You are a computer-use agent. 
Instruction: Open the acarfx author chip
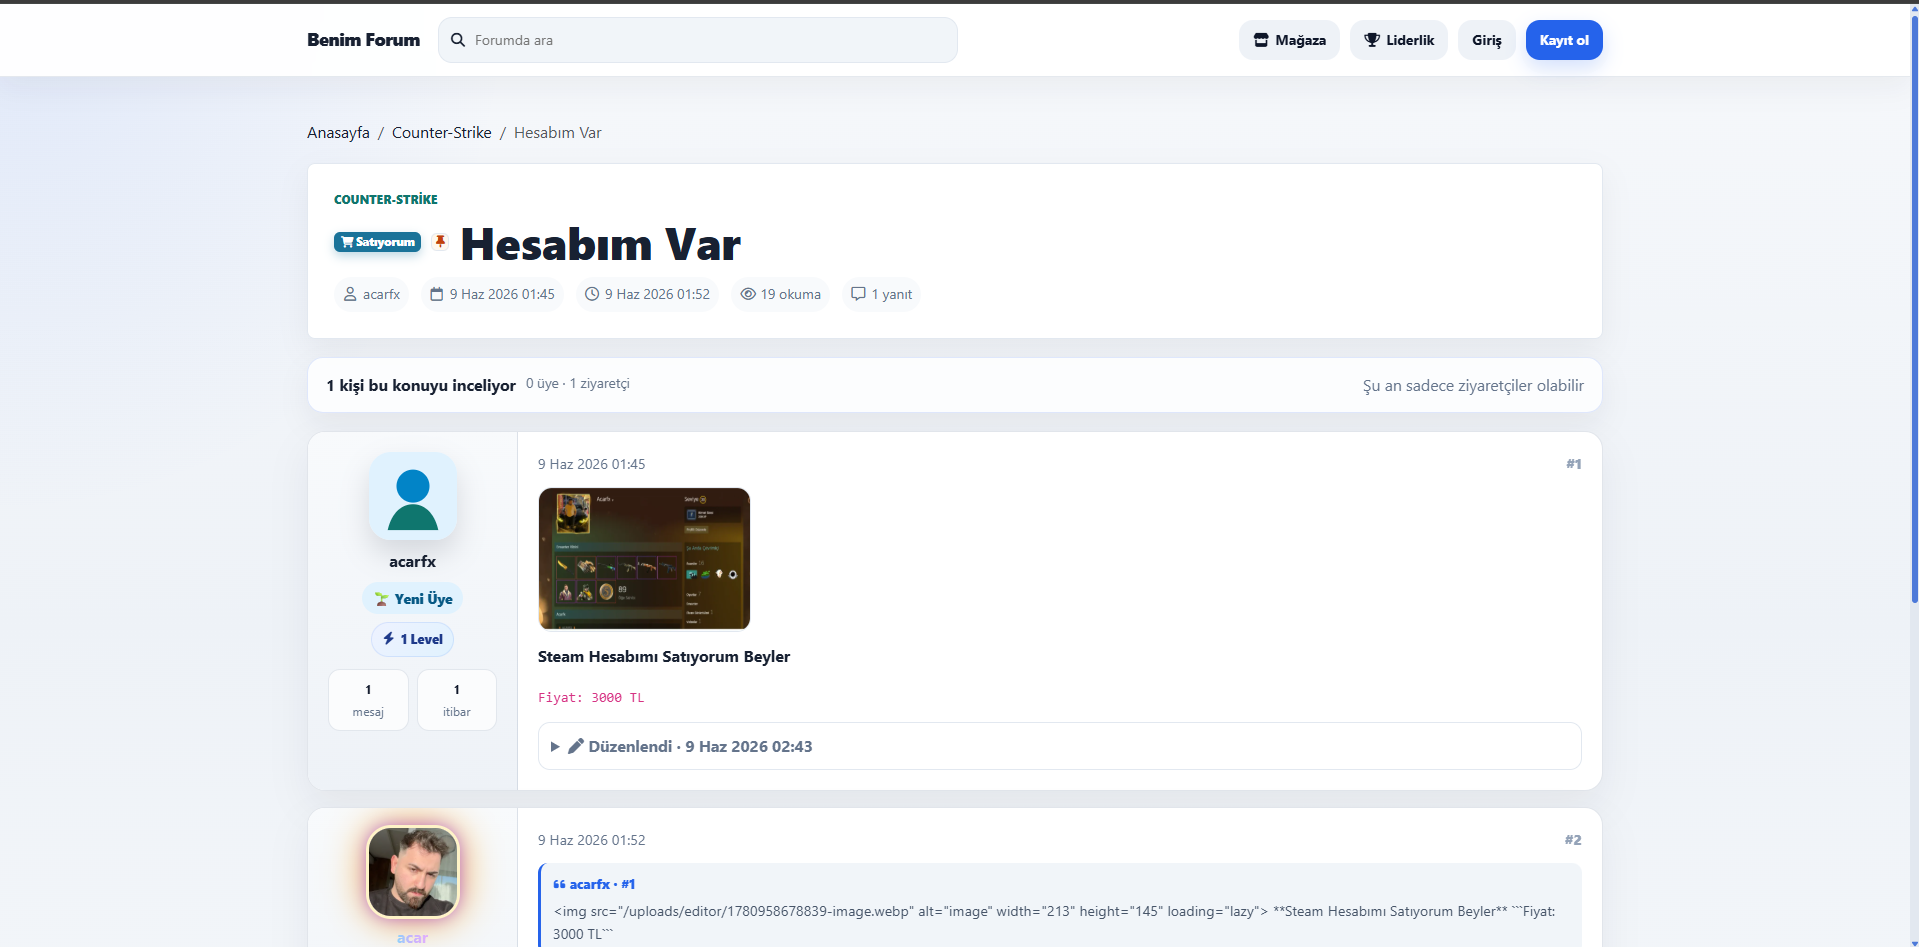371,294
